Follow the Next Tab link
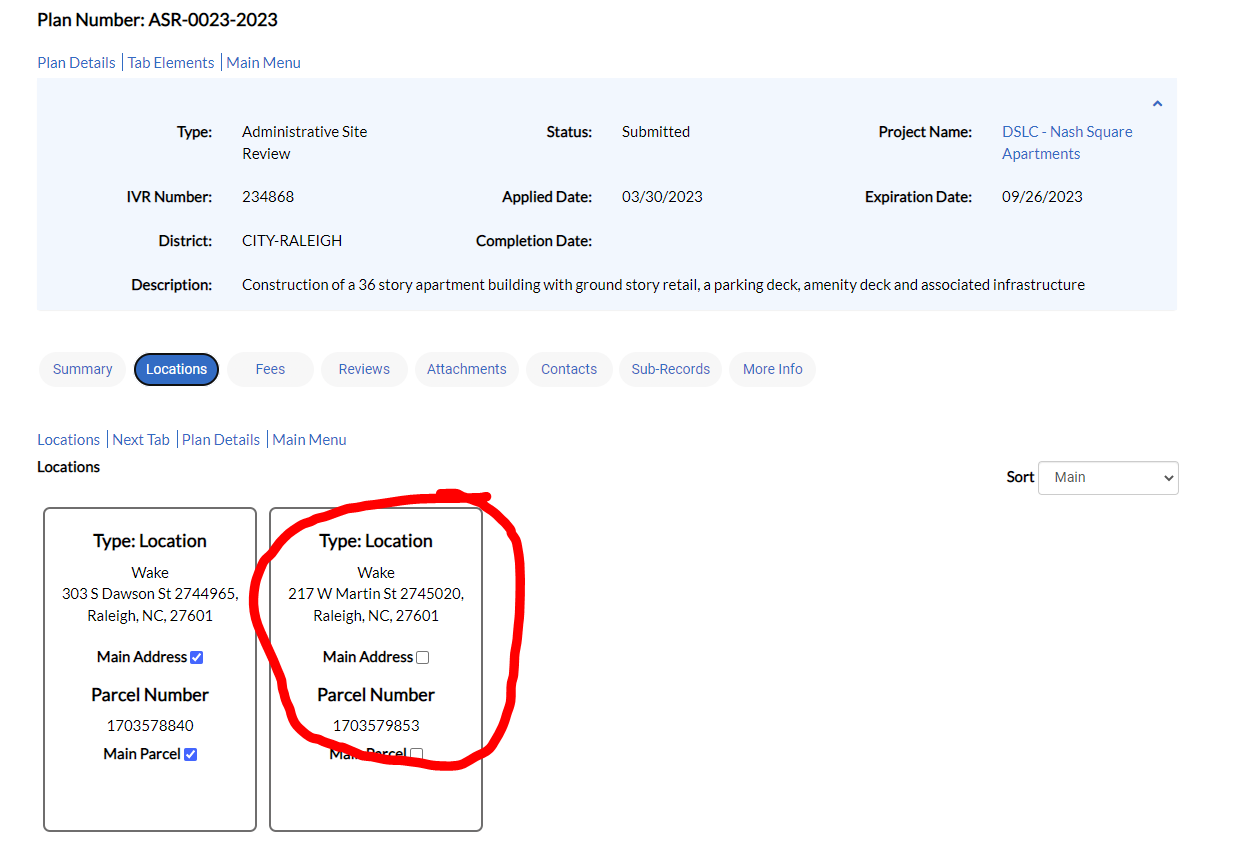 point(141,439)
